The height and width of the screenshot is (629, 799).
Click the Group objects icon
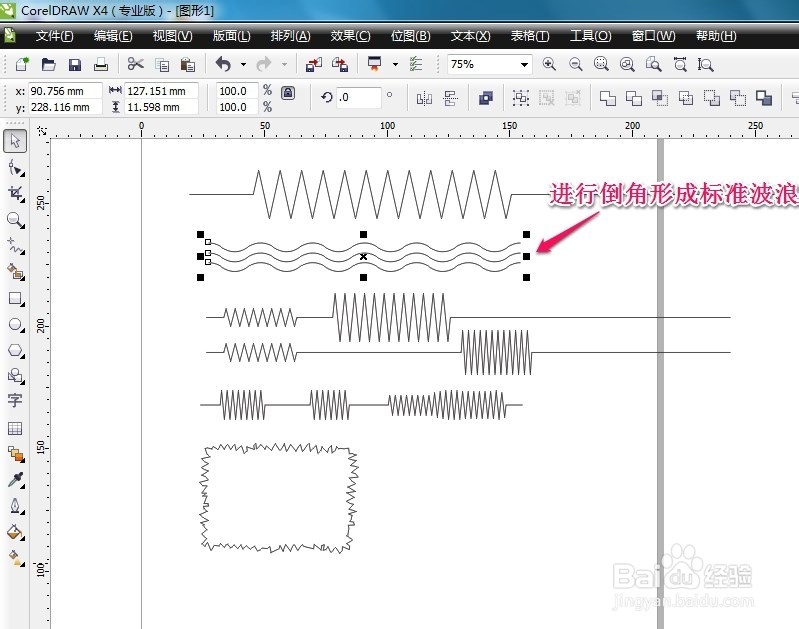pyautogui.click(x=521, y=98)
